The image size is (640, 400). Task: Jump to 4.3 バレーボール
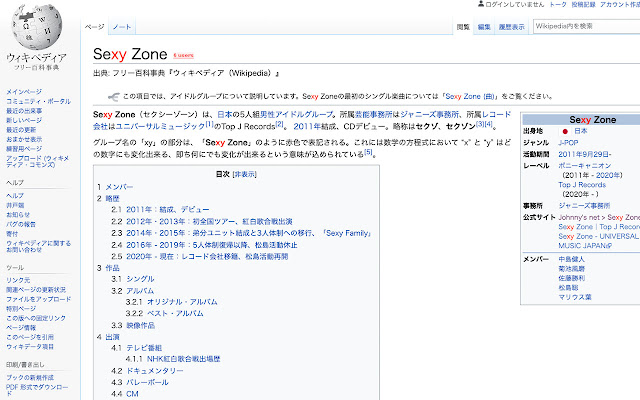coord(147,382)
